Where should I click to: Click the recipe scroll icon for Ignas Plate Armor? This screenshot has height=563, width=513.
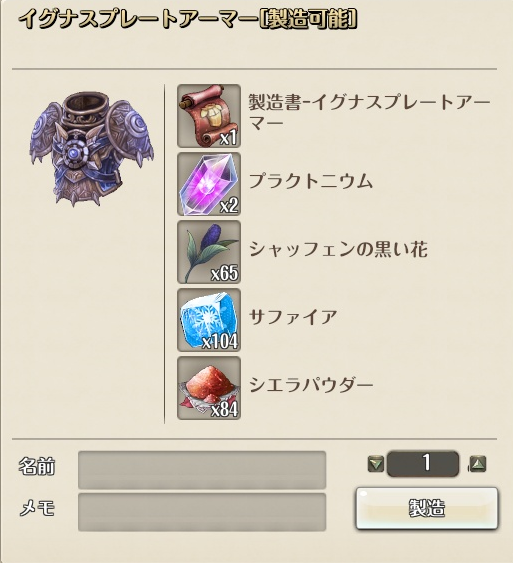click(x=209, y=116)
